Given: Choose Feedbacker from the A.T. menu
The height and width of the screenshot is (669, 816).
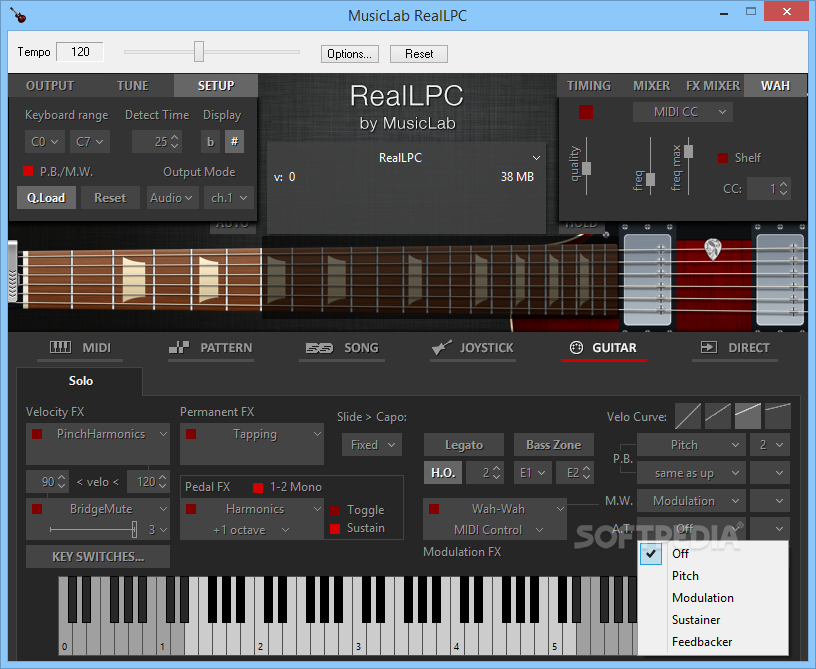Looking at the screenshot, I should tap(713, 641).
